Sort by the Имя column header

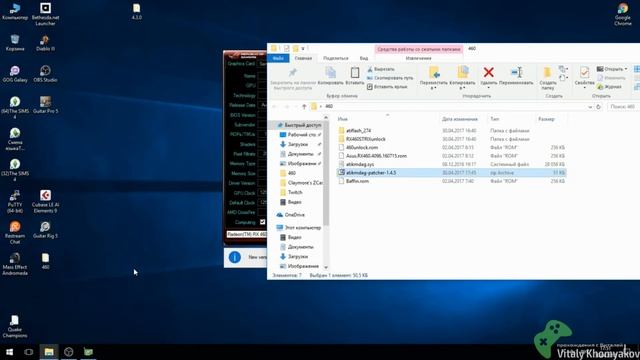(x=343, y=119)
